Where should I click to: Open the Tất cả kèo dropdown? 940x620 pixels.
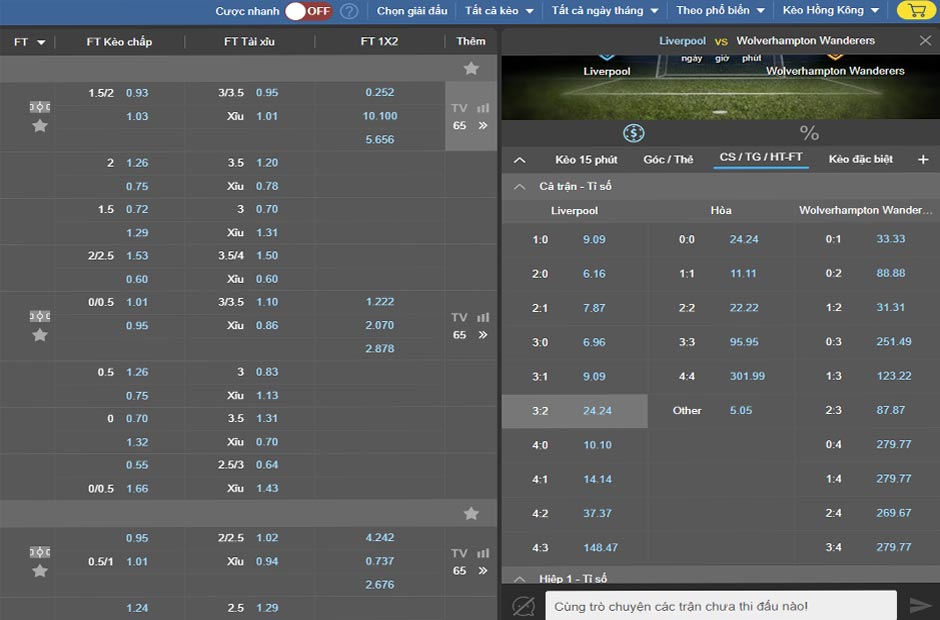[x=499, y=11]
